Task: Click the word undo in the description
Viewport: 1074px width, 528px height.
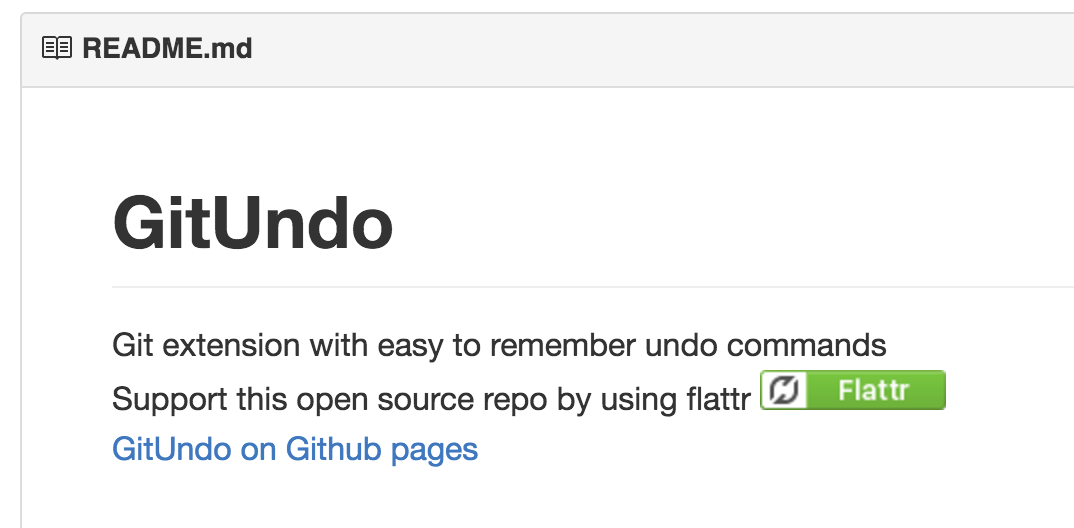Action: [681, 345]
